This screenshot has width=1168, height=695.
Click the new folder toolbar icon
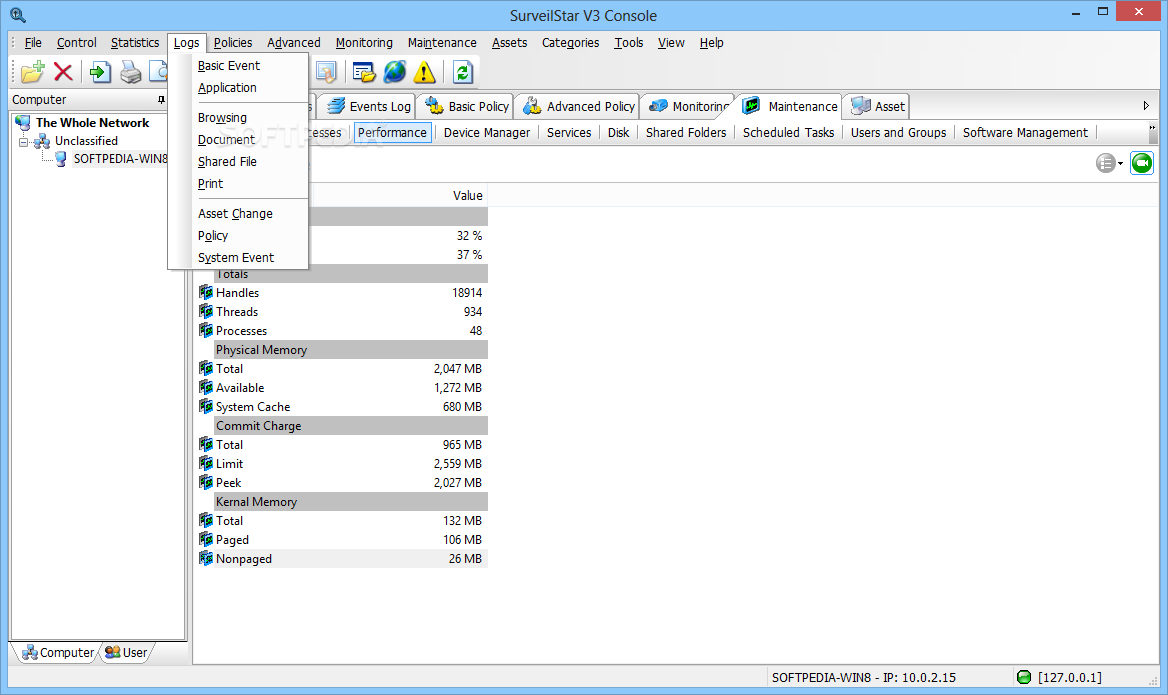pyautogui.click(x=33, y=72)
